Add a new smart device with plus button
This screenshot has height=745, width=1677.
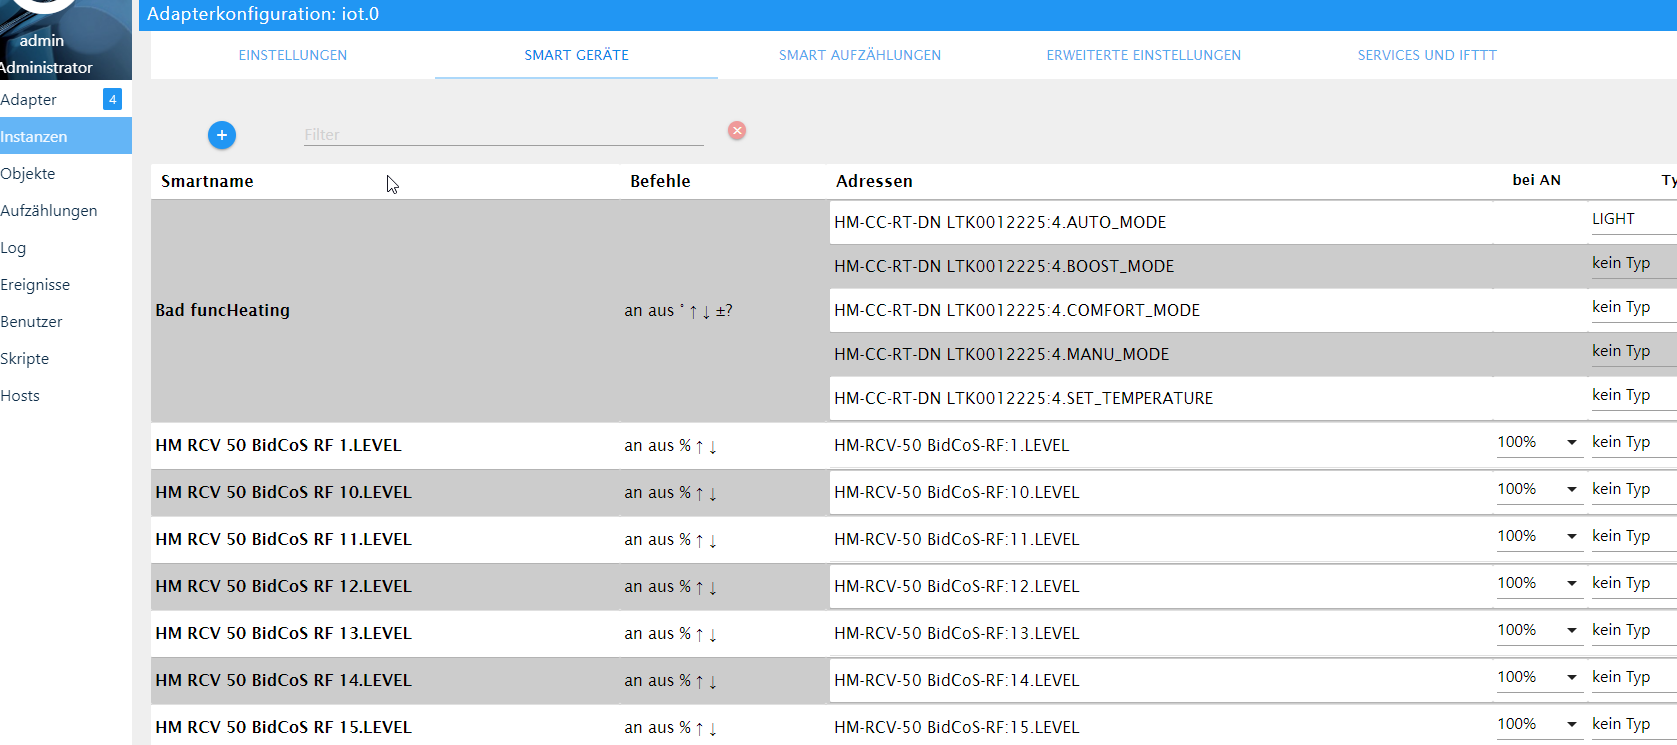click(x=222, y=135)
